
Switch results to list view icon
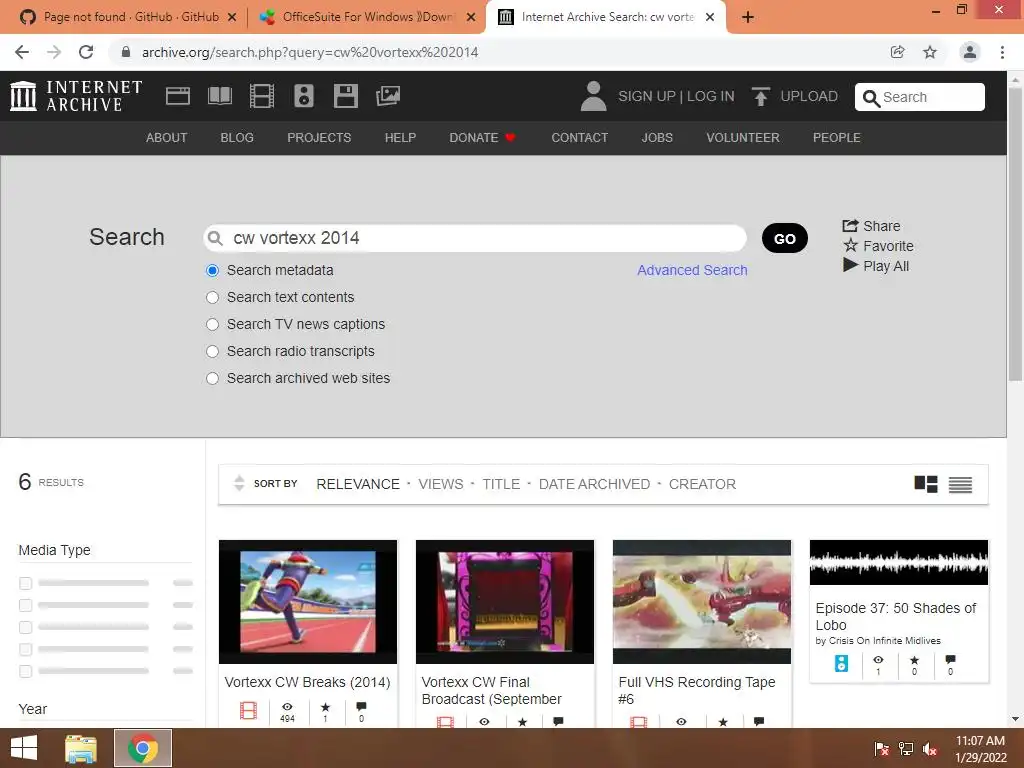(960, 484)
